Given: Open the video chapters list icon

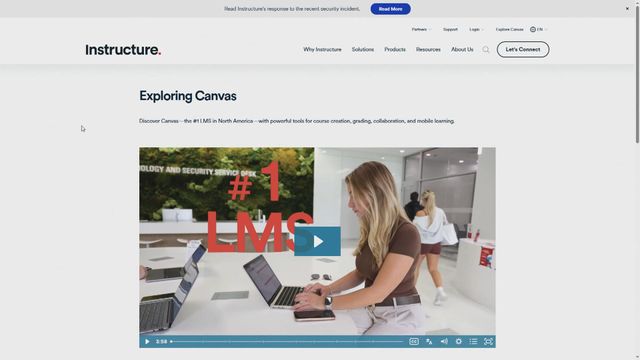Looking at the screenshot, I should (473, 342).
